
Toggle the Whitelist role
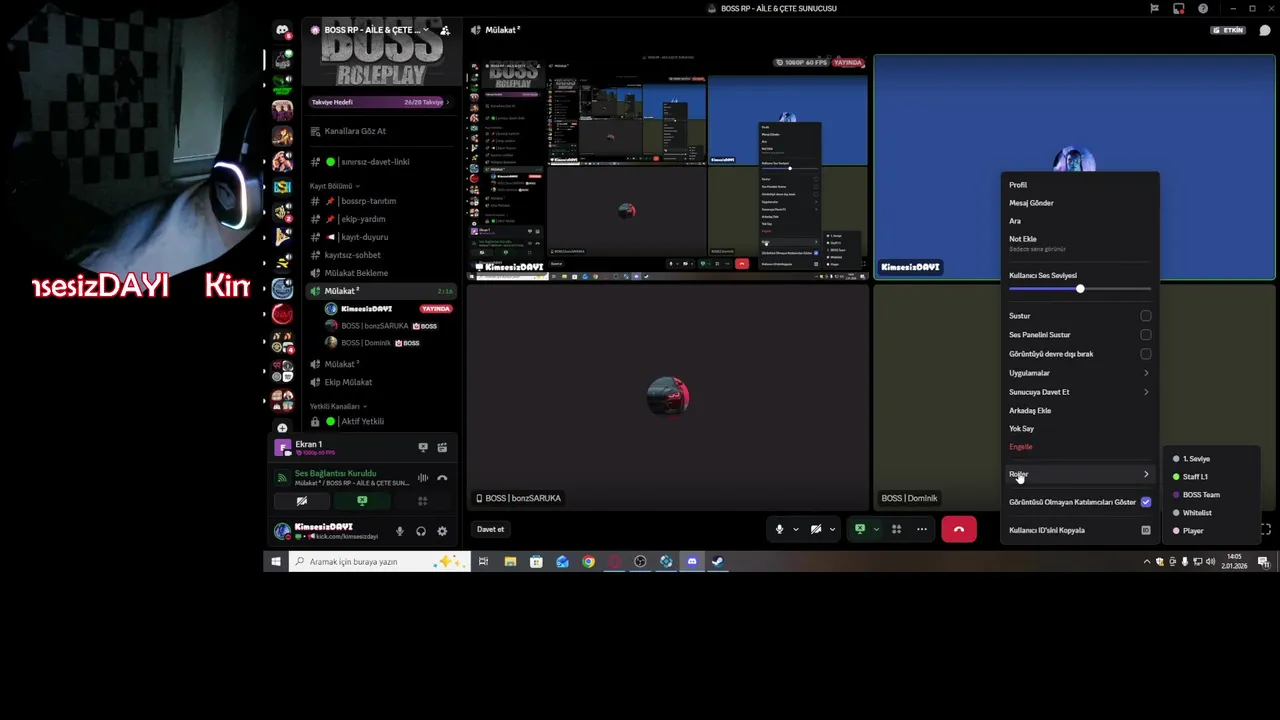coord(1210,513)
